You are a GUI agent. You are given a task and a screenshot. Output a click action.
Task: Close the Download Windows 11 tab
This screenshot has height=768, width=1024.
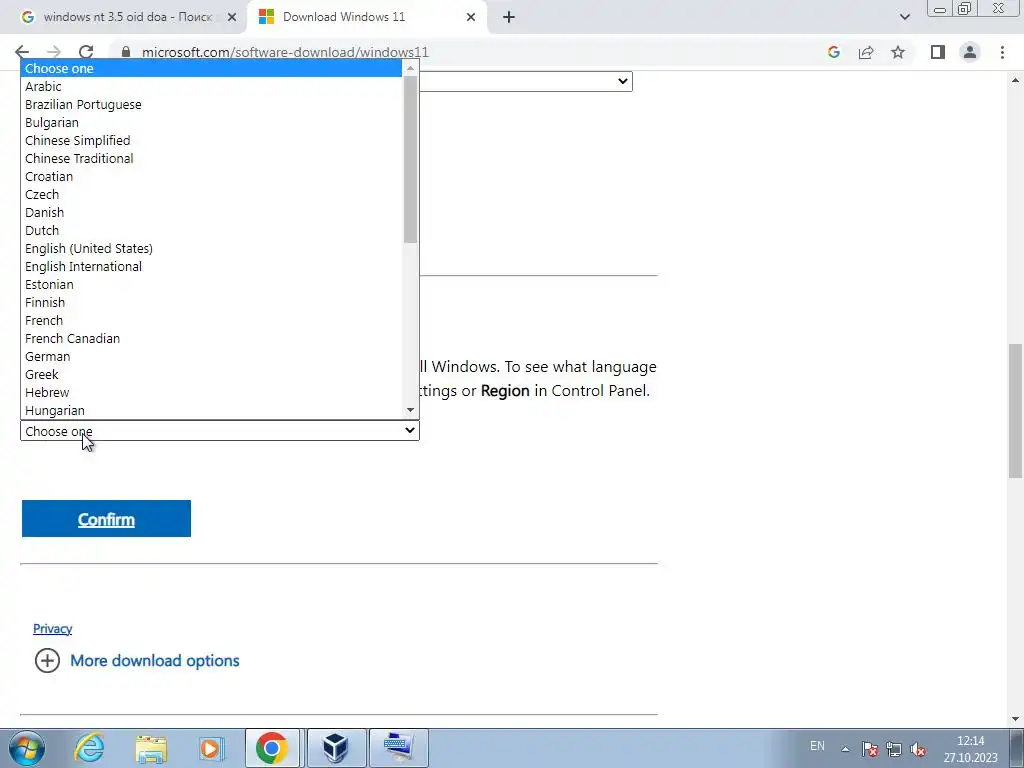471,17
